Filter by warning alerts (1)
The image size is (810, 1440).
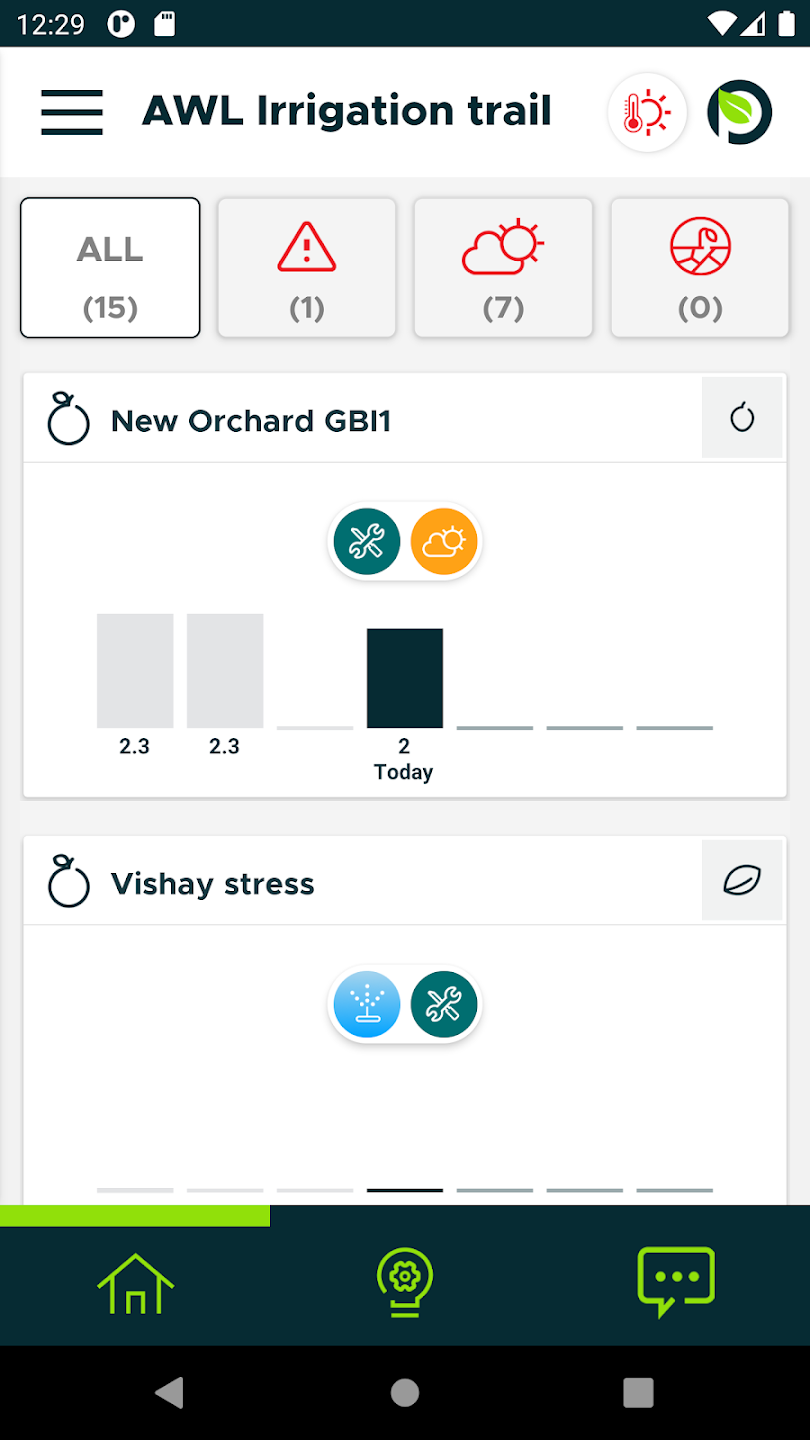307,268
